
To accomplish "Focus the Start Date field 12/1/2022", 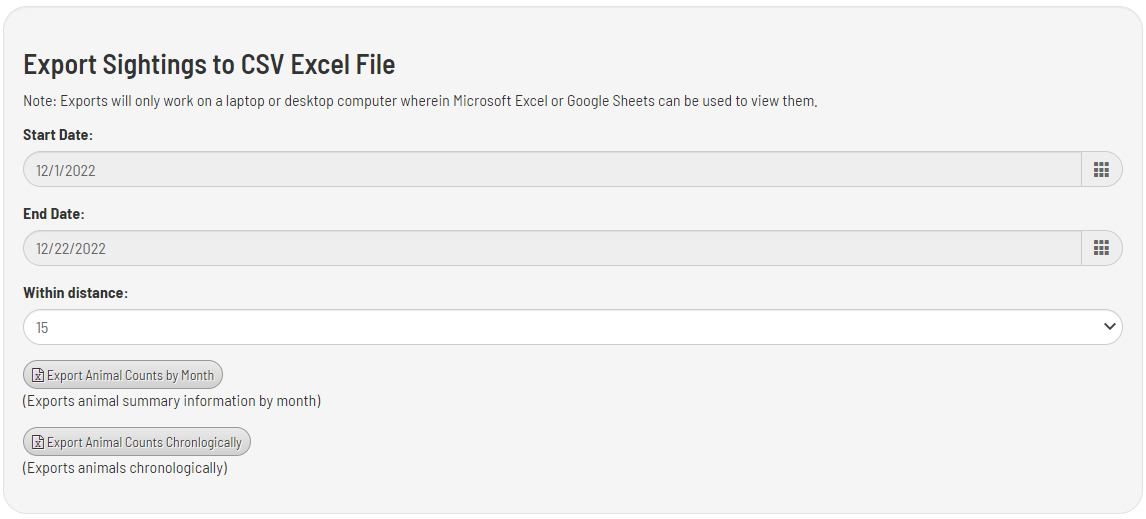I will click(550, 170).
